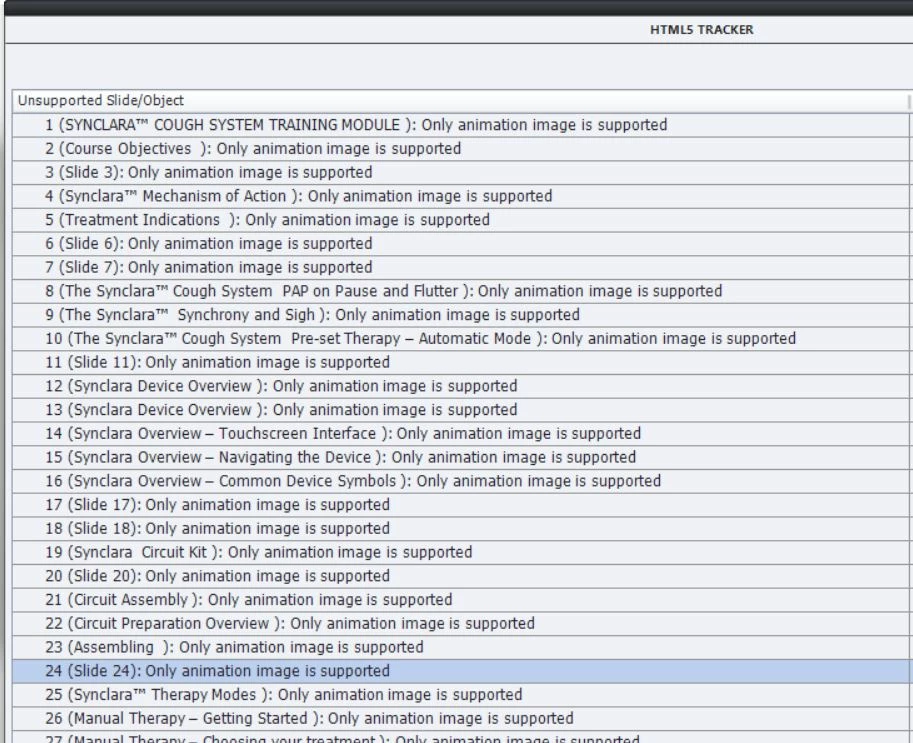Select row 6 (Slide 6)

(460, 244)
